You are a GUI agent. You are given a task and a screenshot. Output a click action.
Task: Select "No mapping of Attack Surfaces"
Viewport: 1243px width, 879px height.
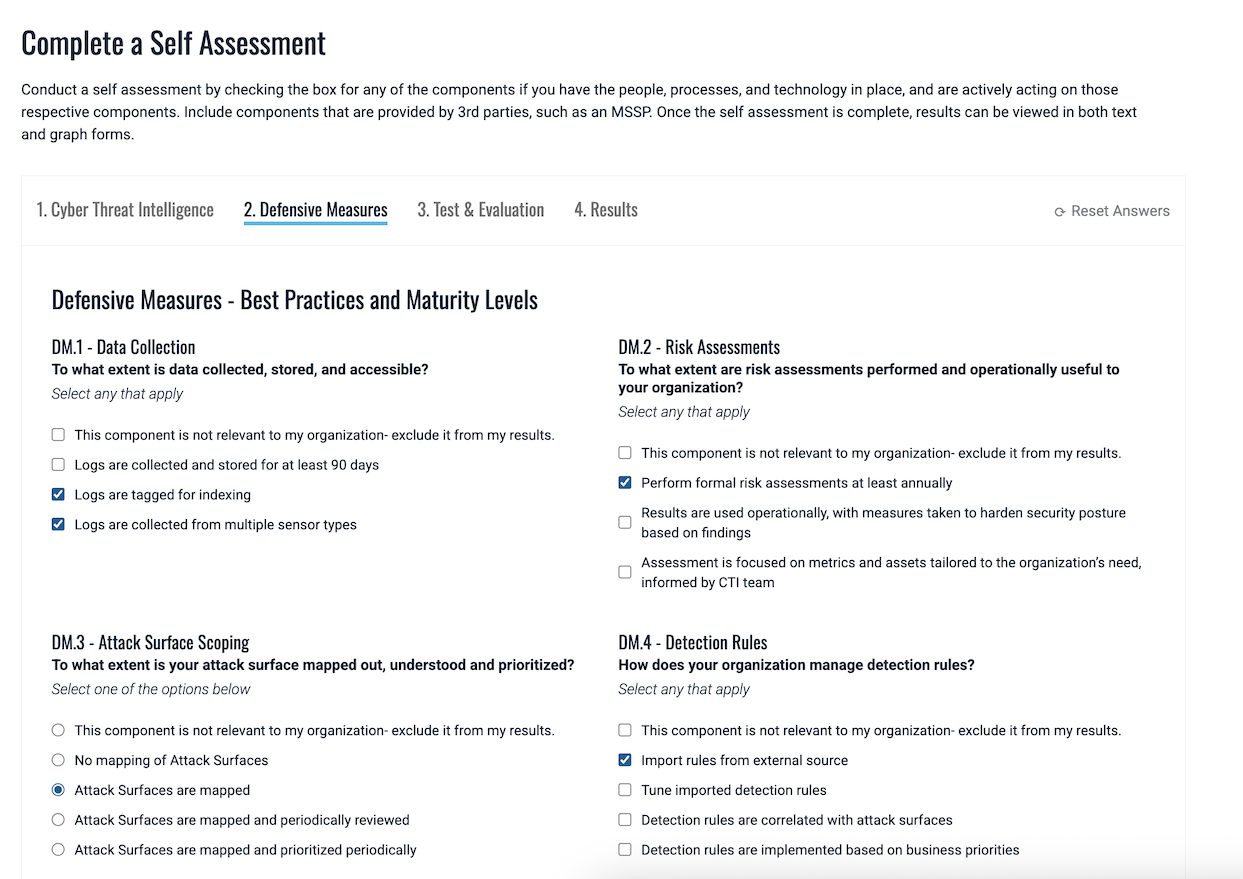[57, 760]
